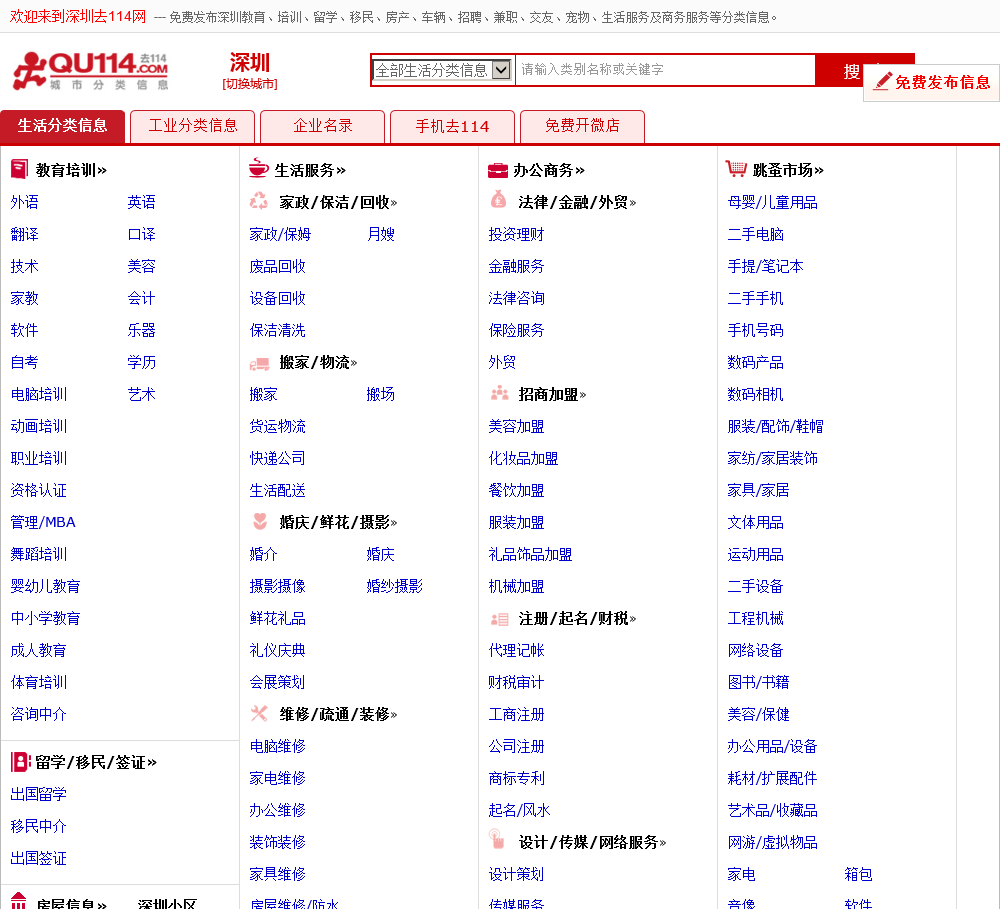The width and height of the screenshot is (1000, 909).
Task: Open the 婴幼儿教育 link
Action: pos(45,586)
